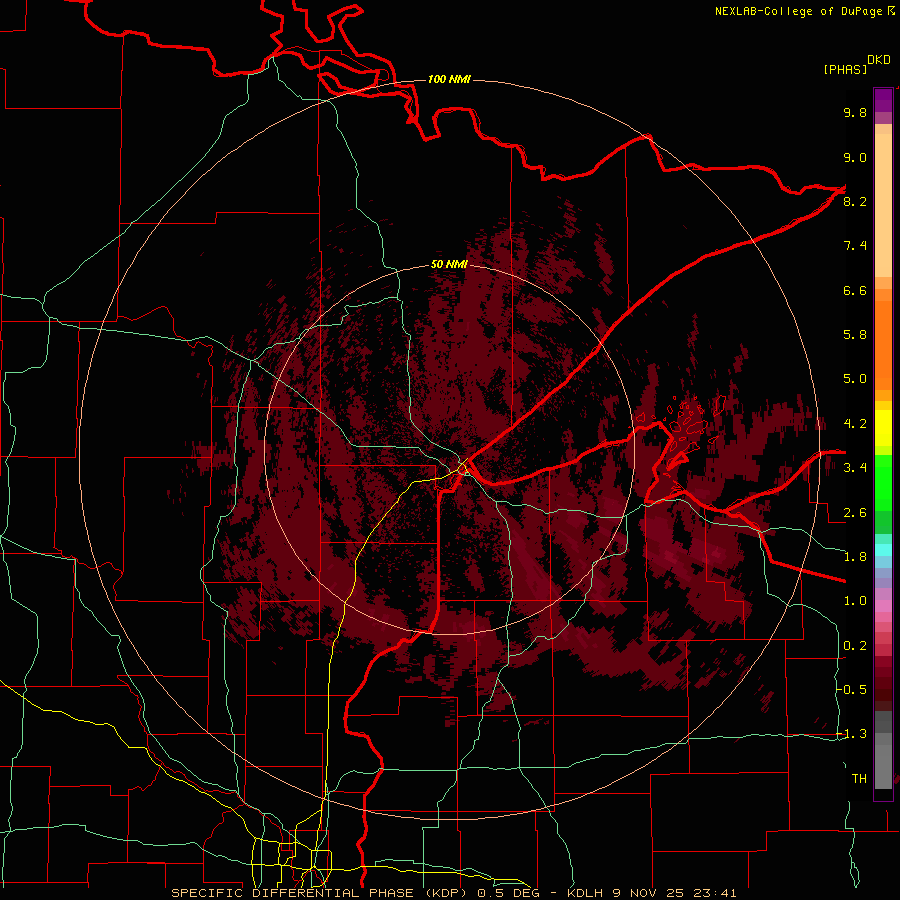This screenshot has height=900, width=900.
Task: Click the yellow segment of the color bar
Action: (x=883, y=428)
